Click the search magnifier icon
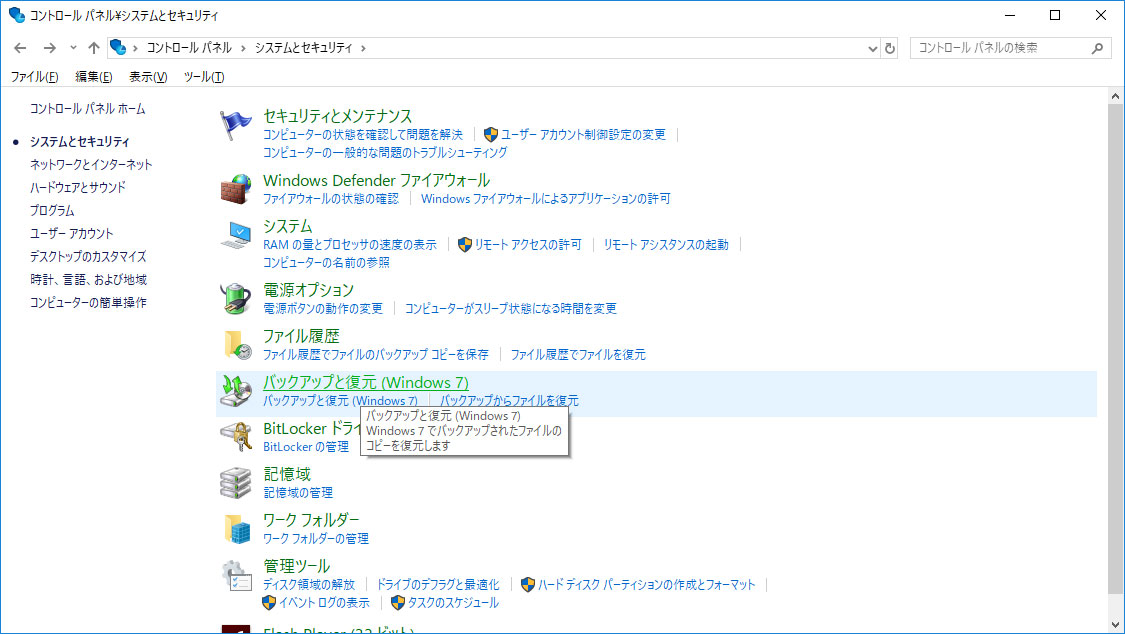Viewport: 1125px width, 634px height. point(1097,48)
